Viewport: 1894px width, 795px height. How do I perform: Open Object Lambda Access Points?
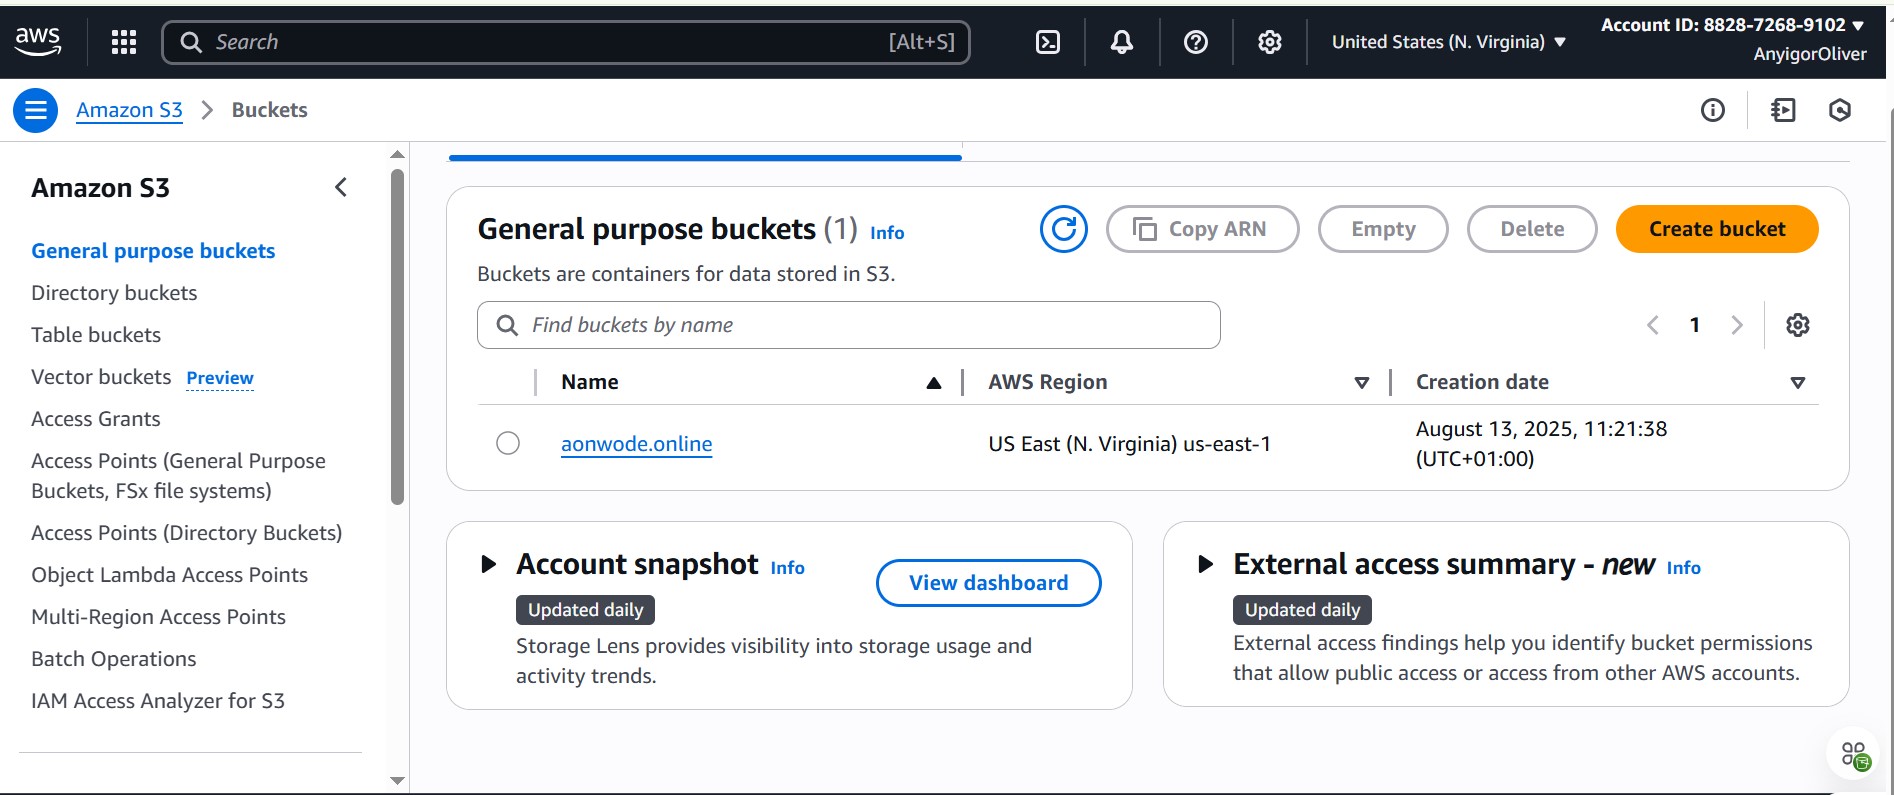coord(169,575)
